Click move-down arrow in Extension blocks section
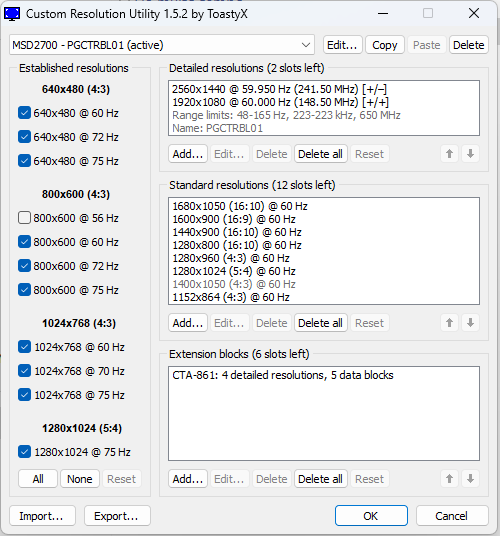 [470, 479]
